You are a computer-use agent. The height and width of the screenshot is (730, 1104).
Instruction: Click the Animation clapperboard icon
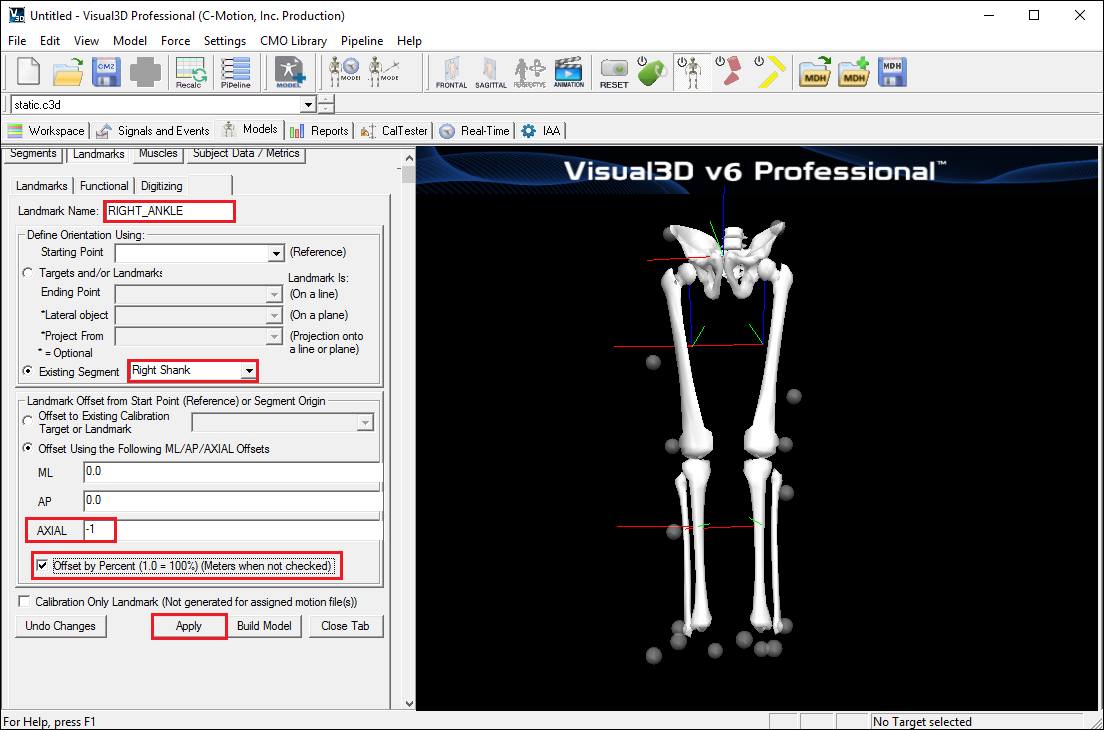click(569, 73)
